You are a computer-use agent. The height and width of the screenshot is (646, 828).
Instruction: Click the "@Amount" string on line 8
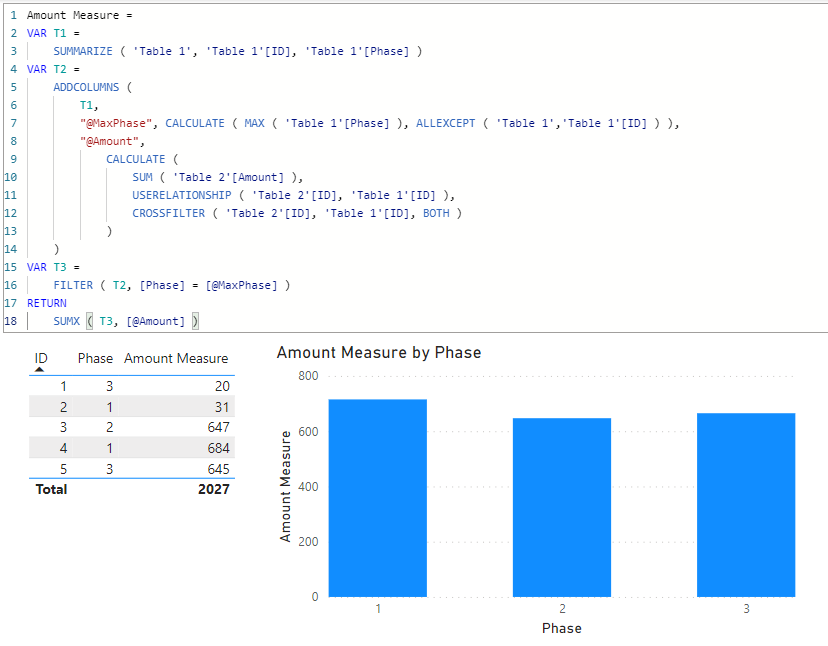click(x=109, y=141)
